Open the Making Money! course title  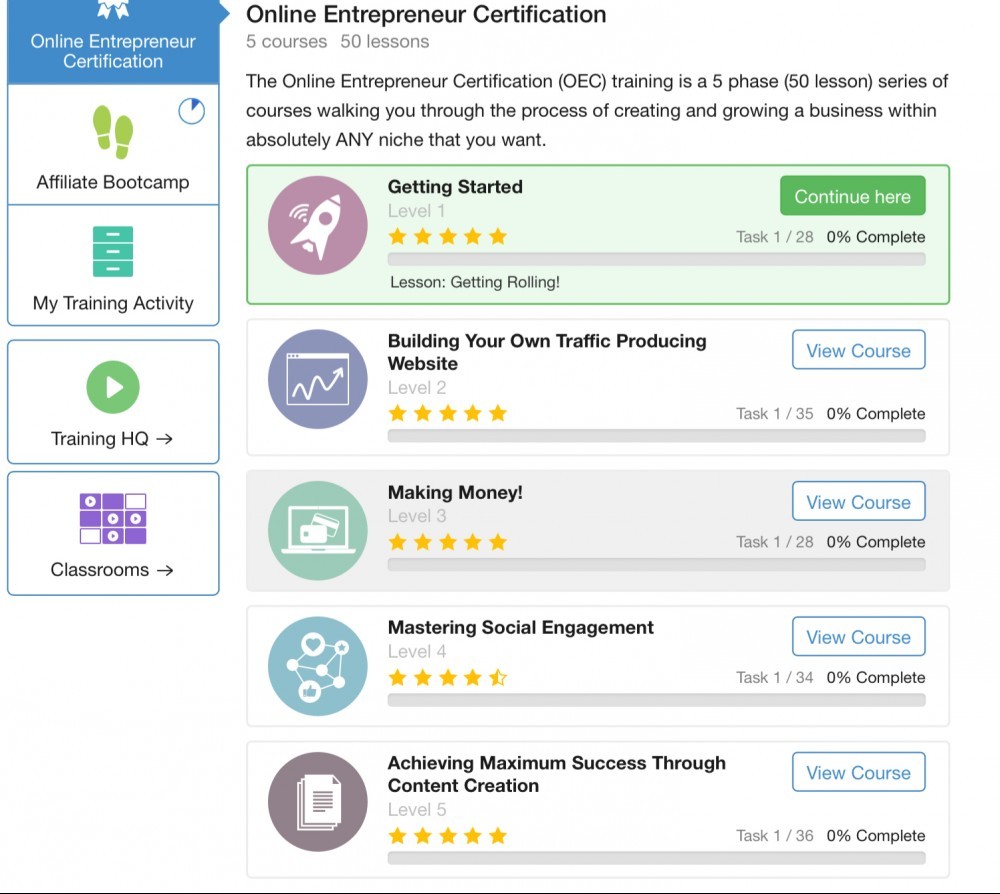coord(455,492)
